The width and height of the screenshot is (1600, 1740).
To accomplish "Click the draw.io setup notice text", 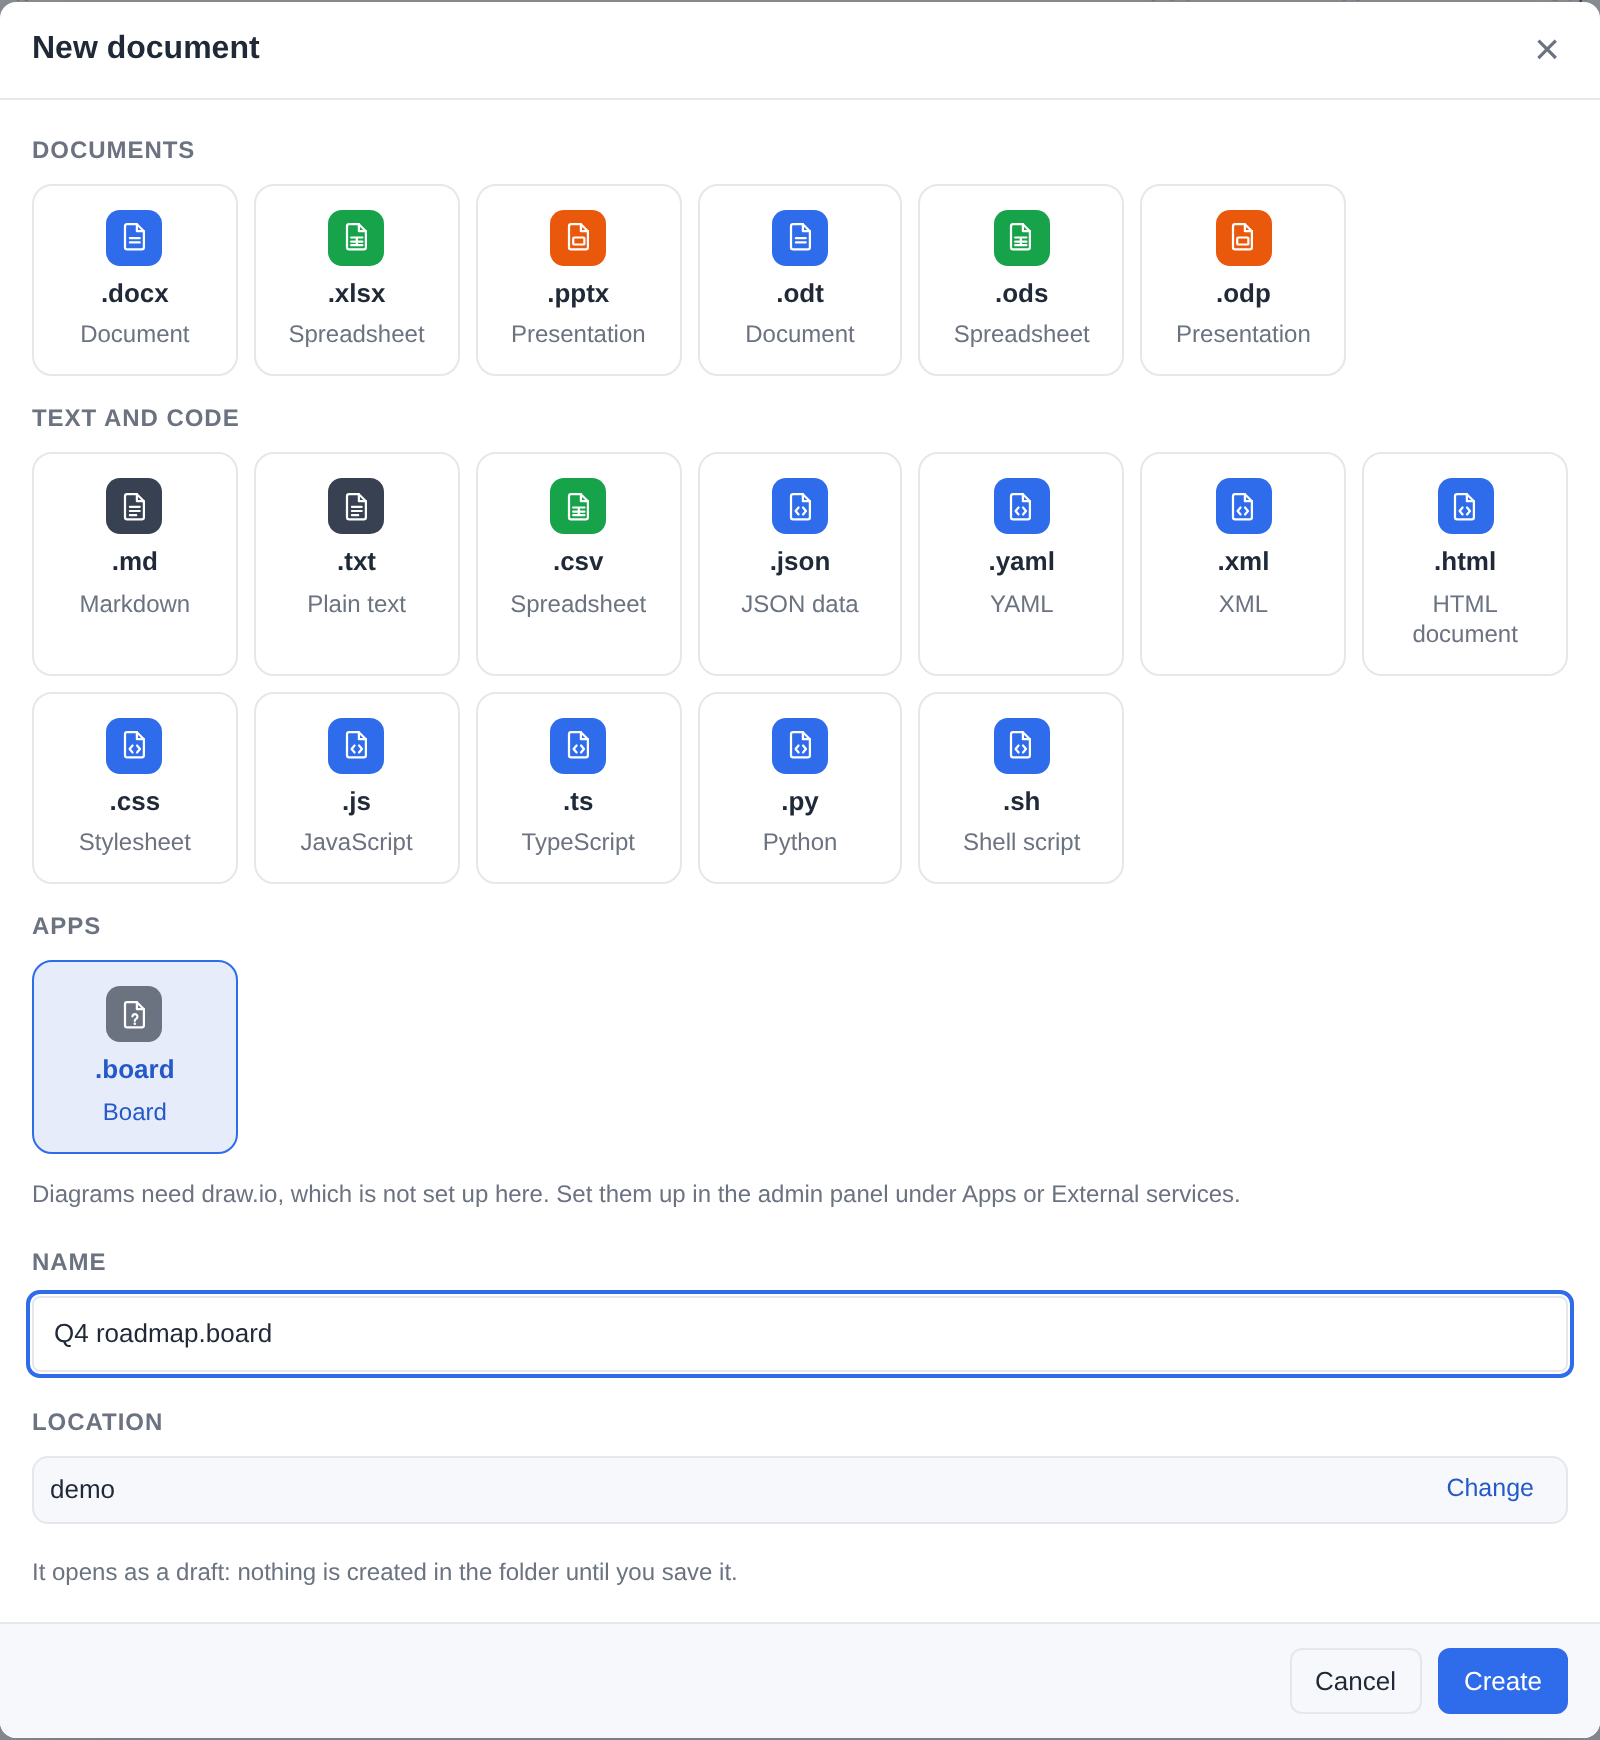I will (x=636, y=1194).
